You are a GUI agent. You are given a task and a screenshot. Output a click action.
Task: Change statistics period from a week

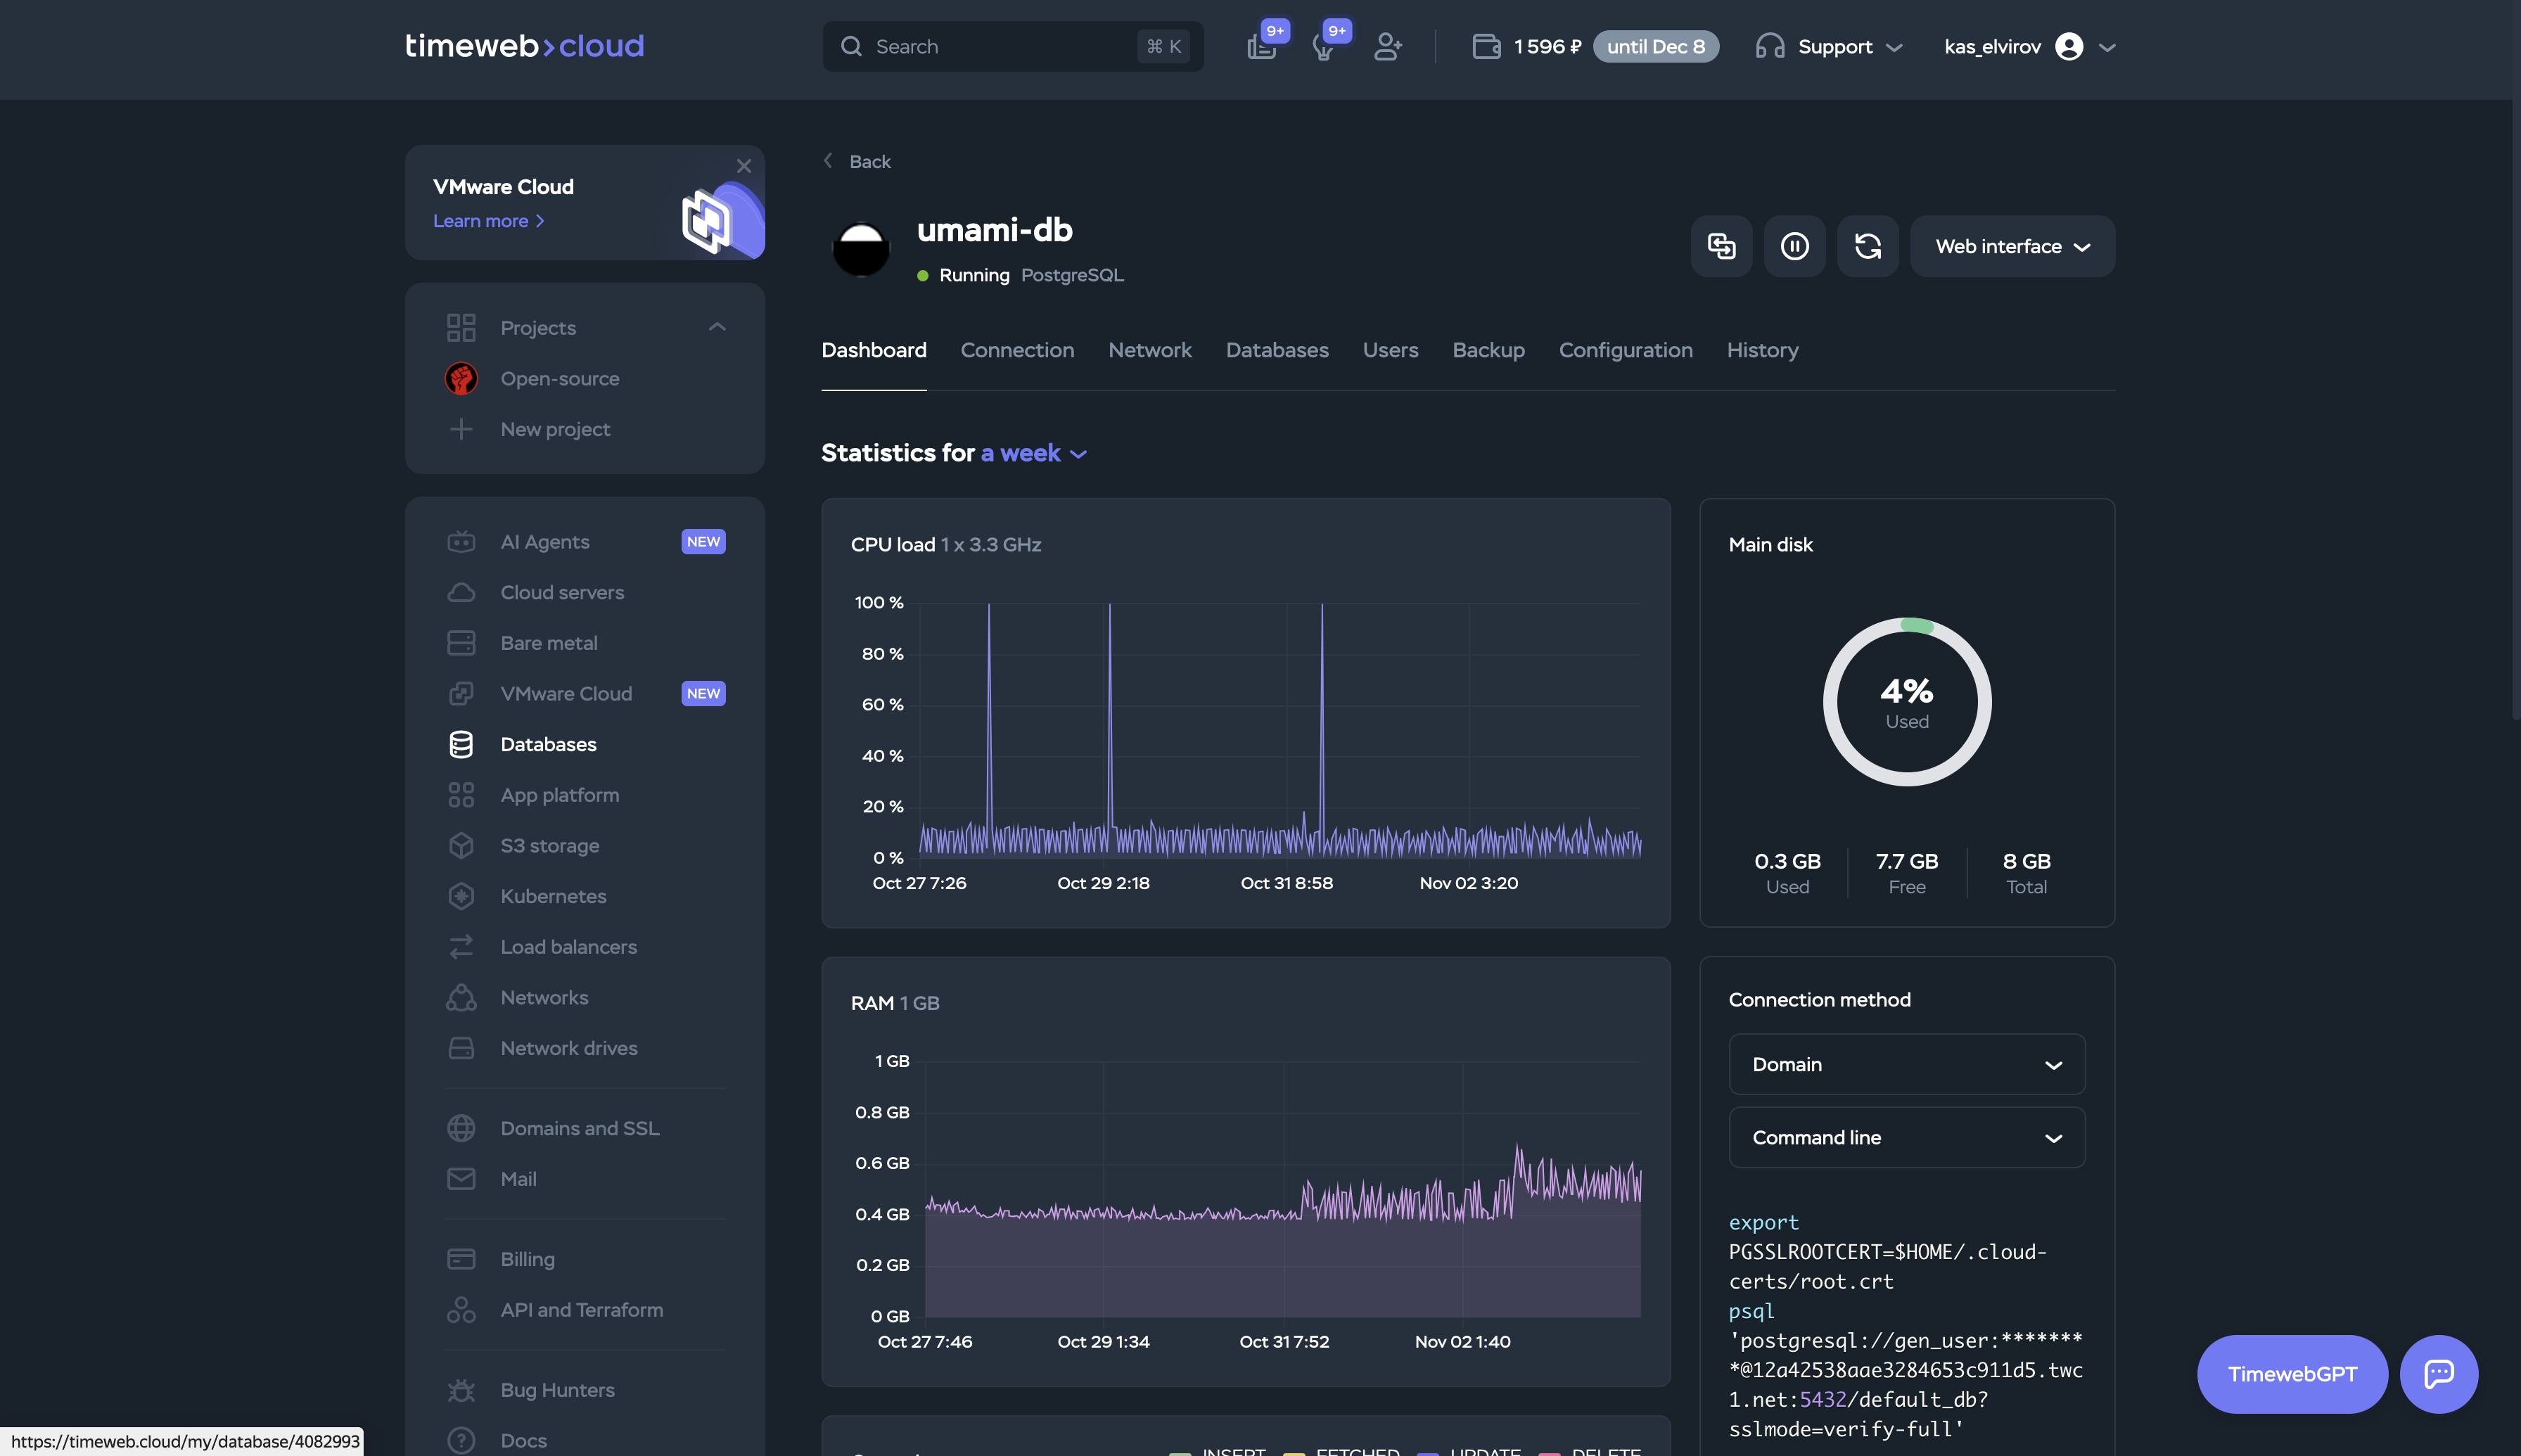(x=1030, y=453)
